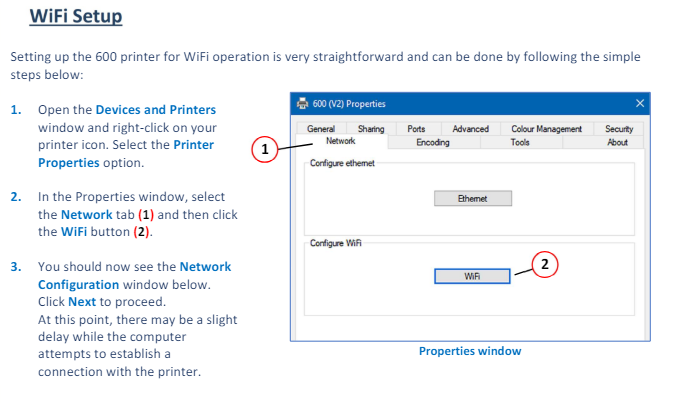Open the About tab
This screenshot has width=678, height=403.
point(617,142)
